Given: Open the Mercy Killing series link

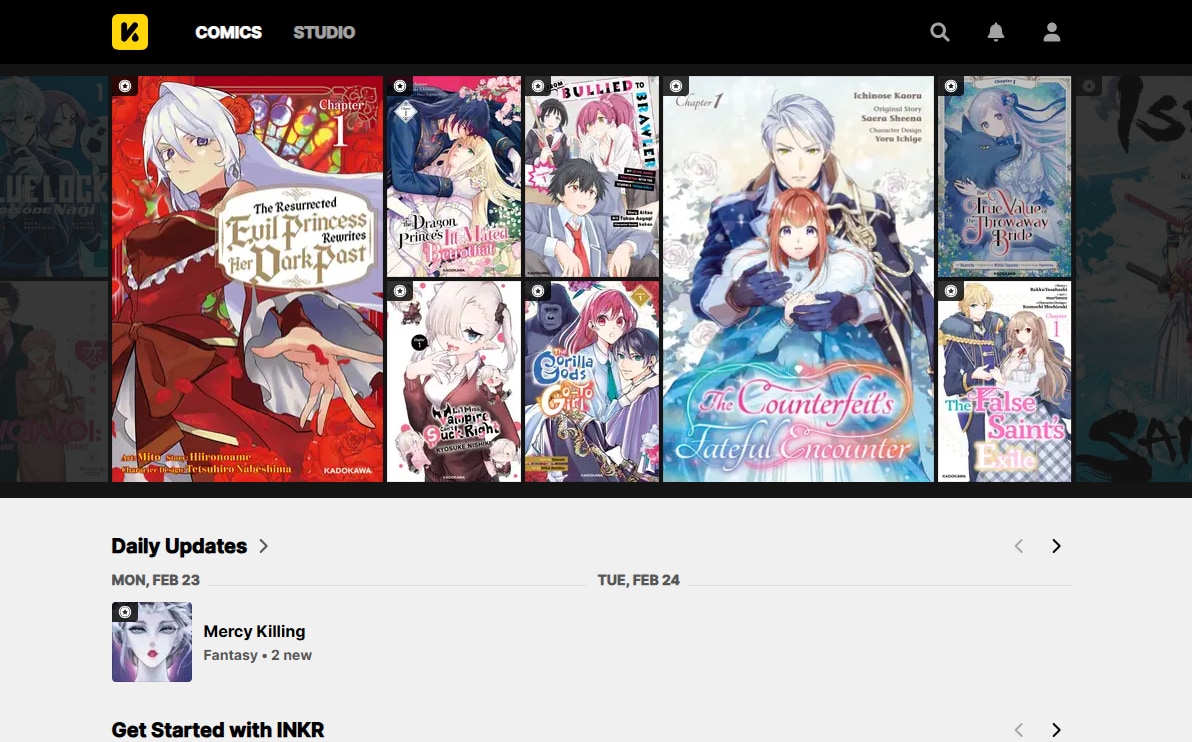Looking at the screenshot, I should (254, 631).
